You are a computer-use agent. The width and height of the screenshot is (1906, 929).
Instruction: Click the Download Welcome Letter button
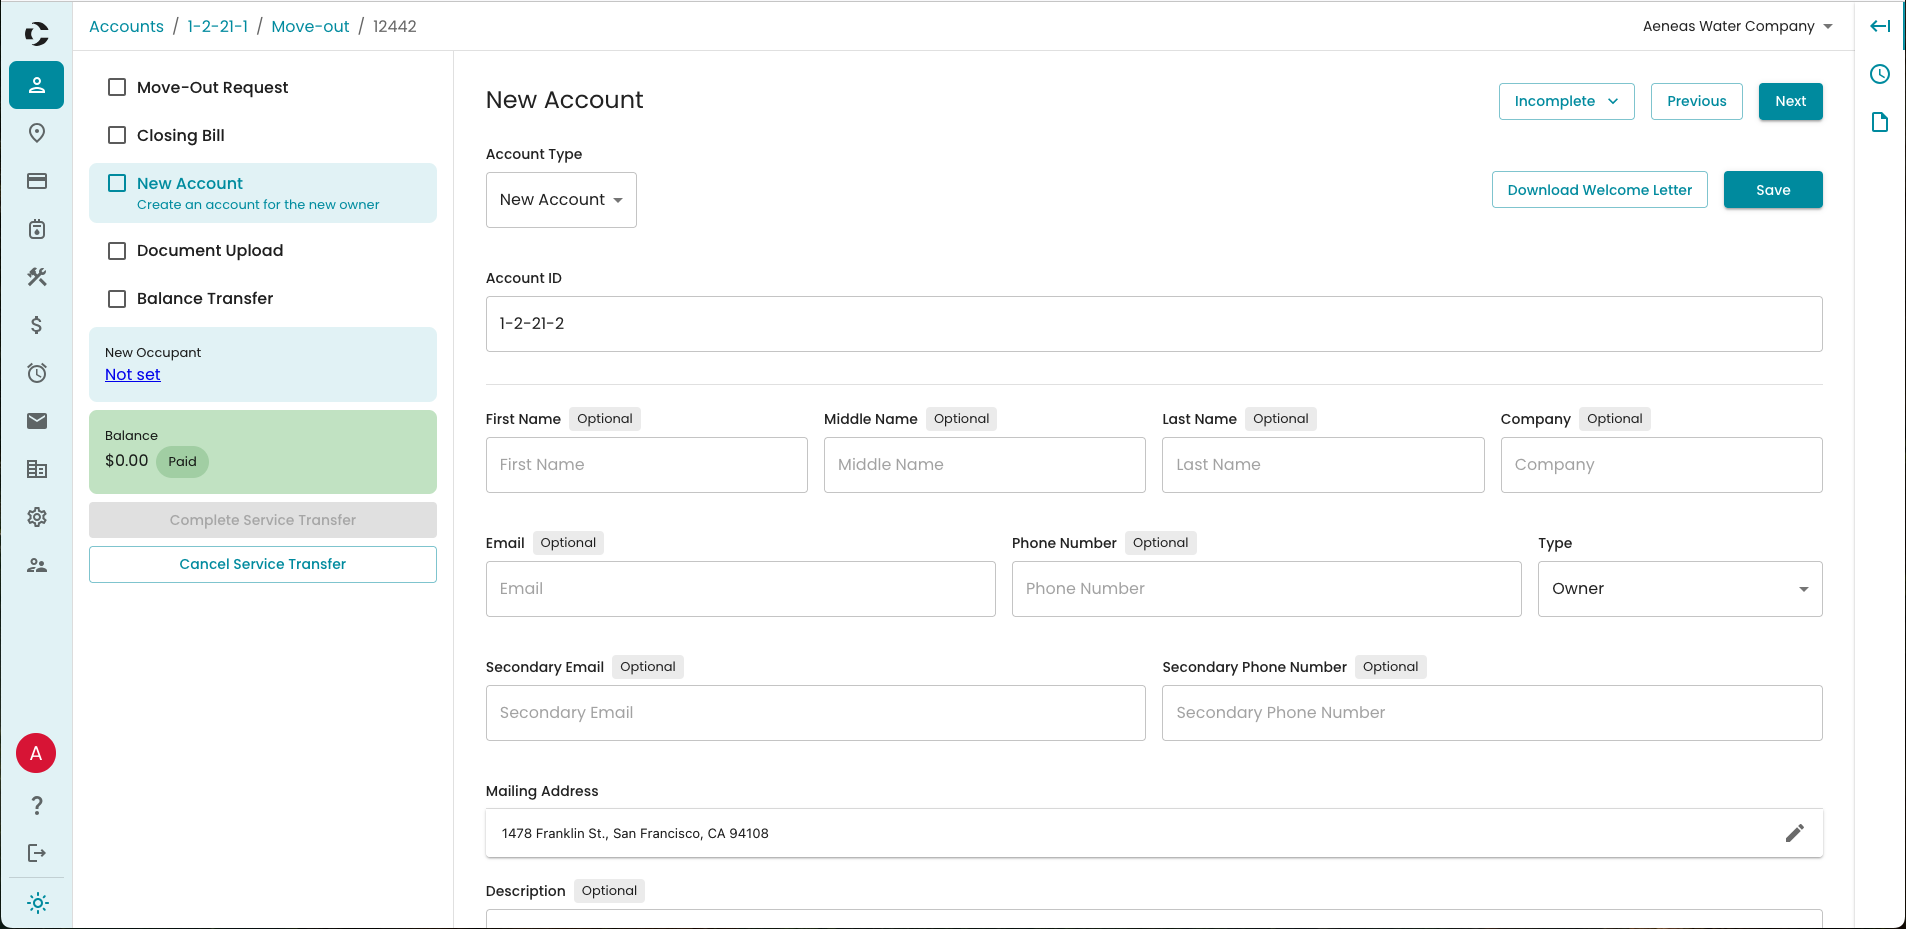click(1599, 190)
